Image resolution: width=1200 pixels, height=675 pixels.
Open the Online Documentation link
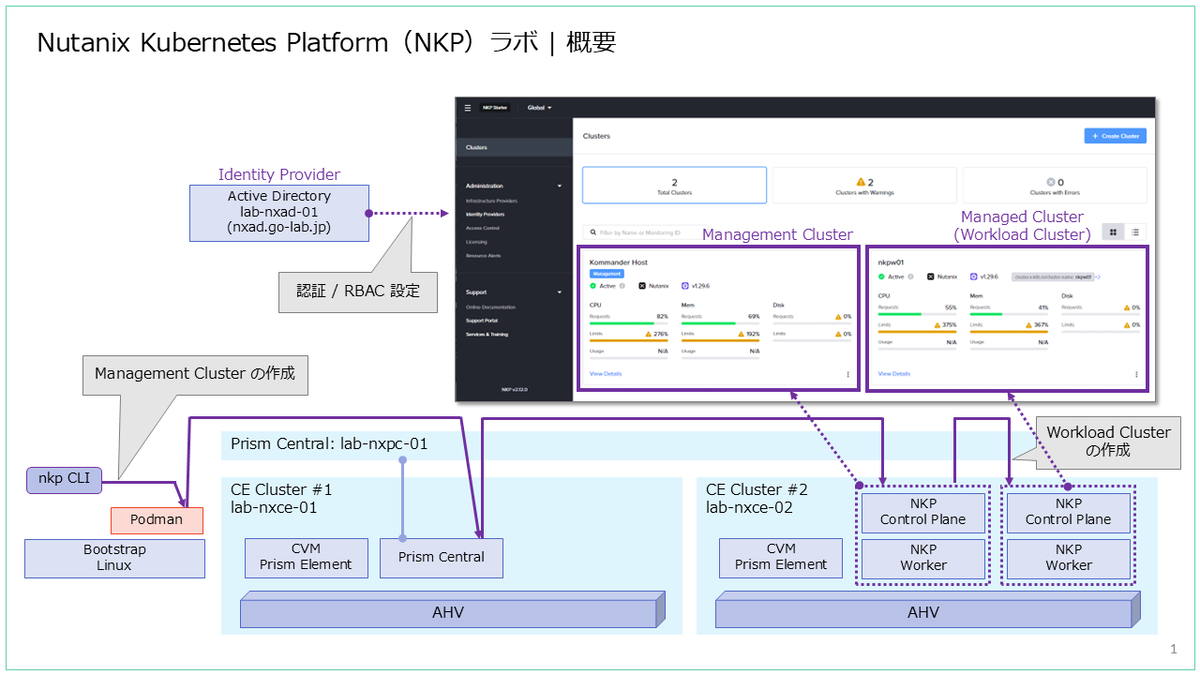489,307
